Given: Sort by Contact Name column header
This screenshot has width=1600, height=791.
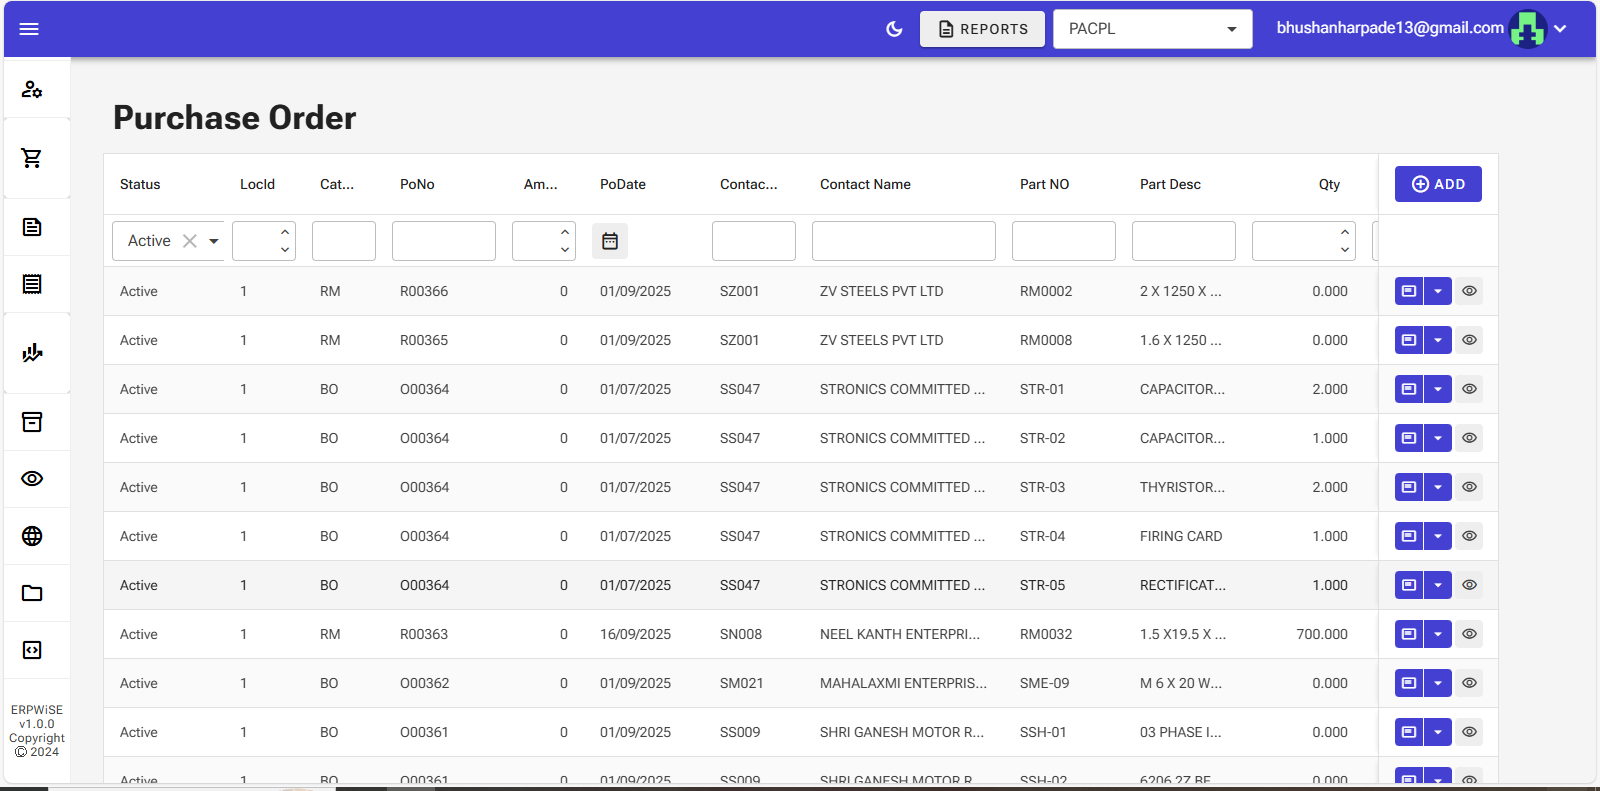Looking at the screenshot, I should click(x=865, y=184).
